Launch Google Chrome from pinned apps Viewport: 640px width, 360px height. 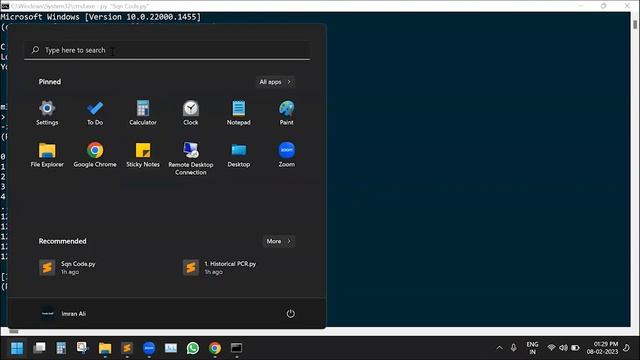(x=95, y=155)
